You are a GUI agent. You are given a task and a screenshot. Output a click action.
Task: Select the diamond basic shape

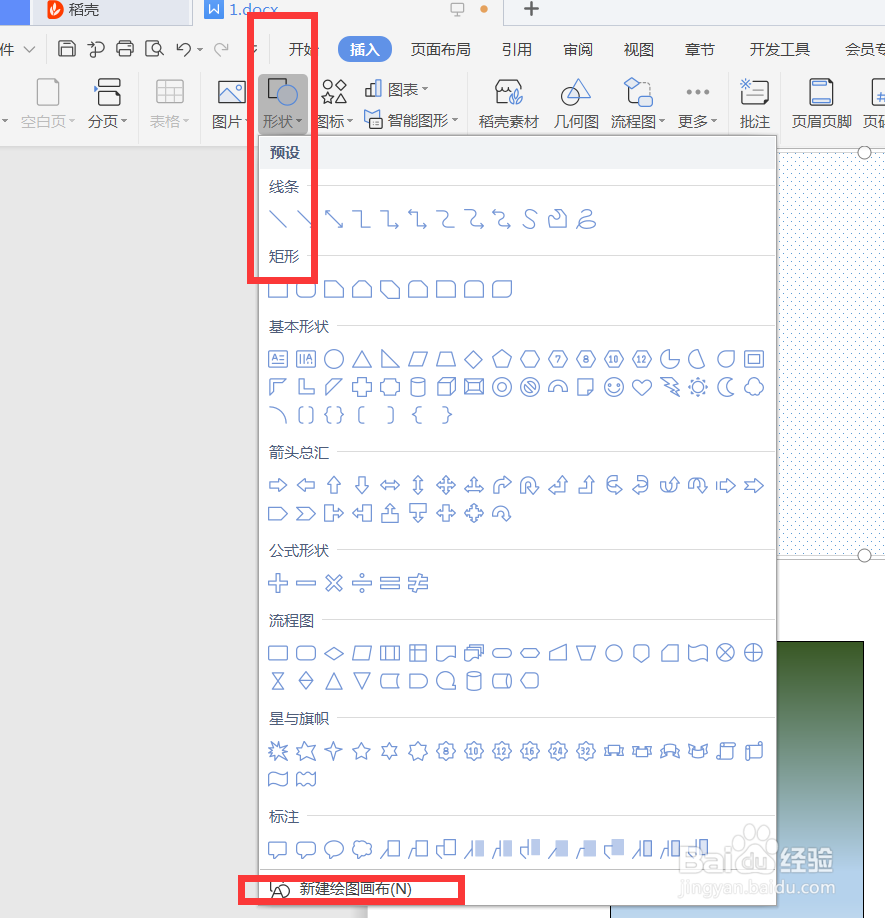[474, 359]
